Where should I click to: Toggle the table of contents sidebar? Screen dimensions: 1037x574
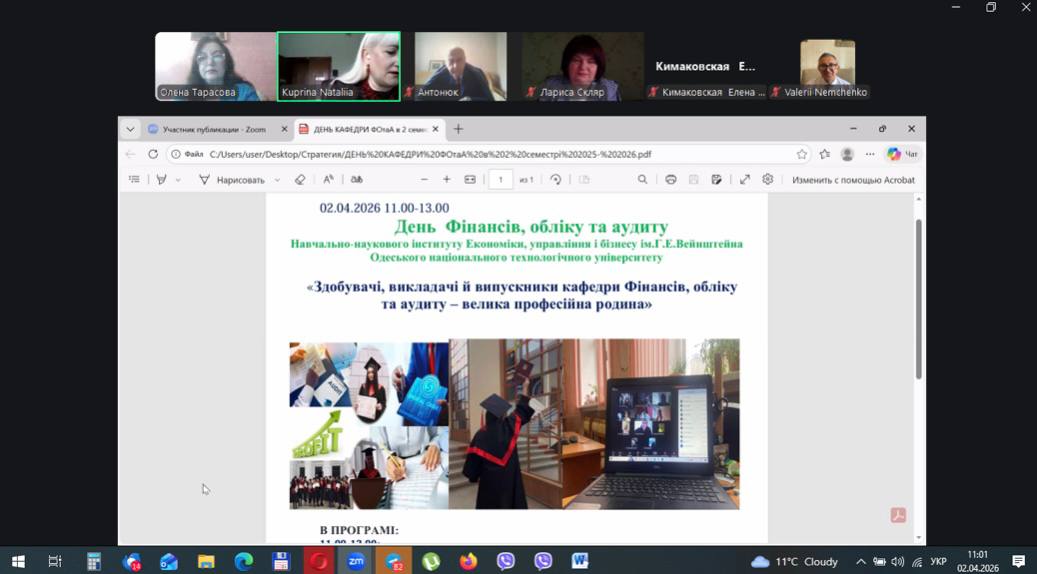pos(134,180)
